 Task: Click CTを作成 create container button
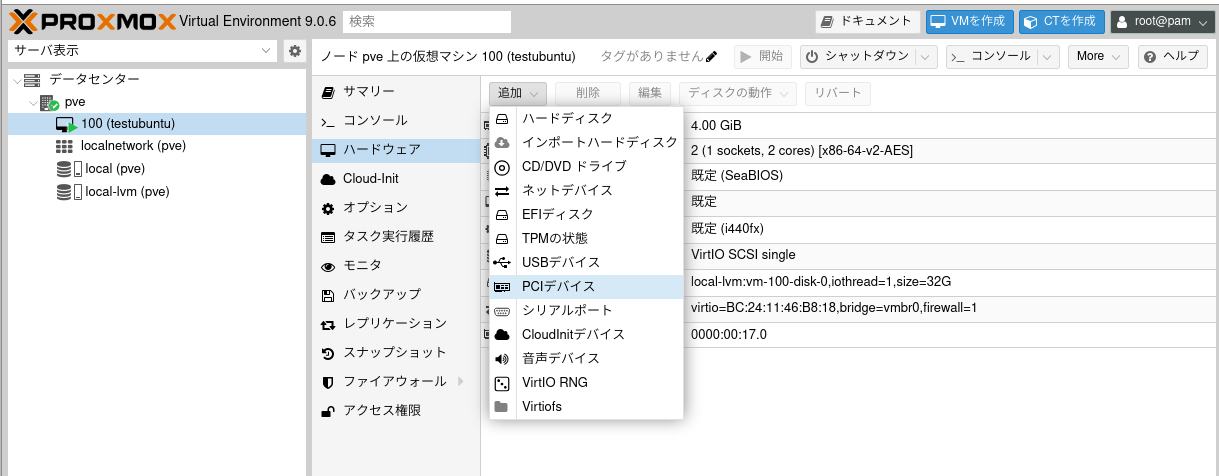(x=1062, y=21)
